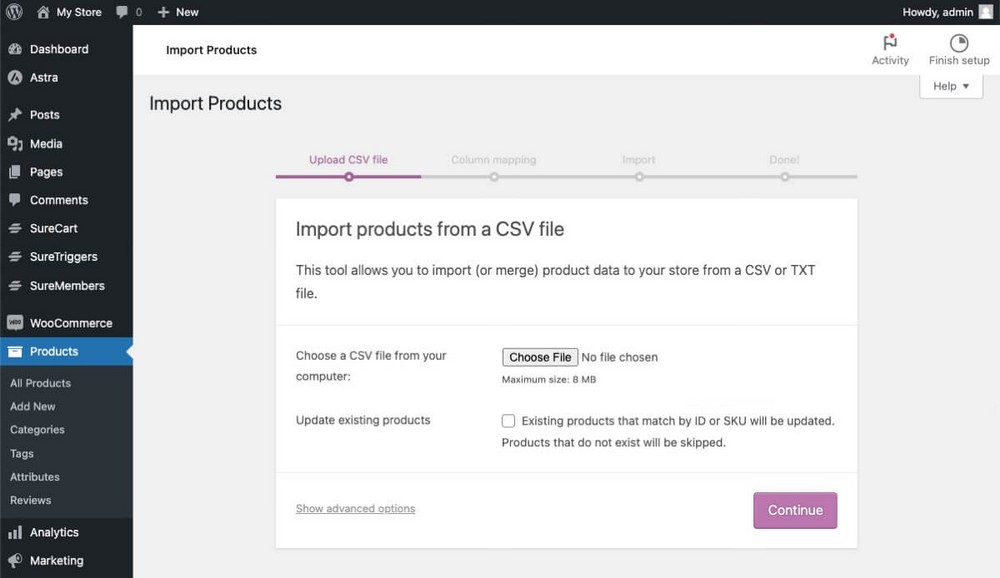
Task: Go to Posts in the sidebar
Action: (45, 115)
